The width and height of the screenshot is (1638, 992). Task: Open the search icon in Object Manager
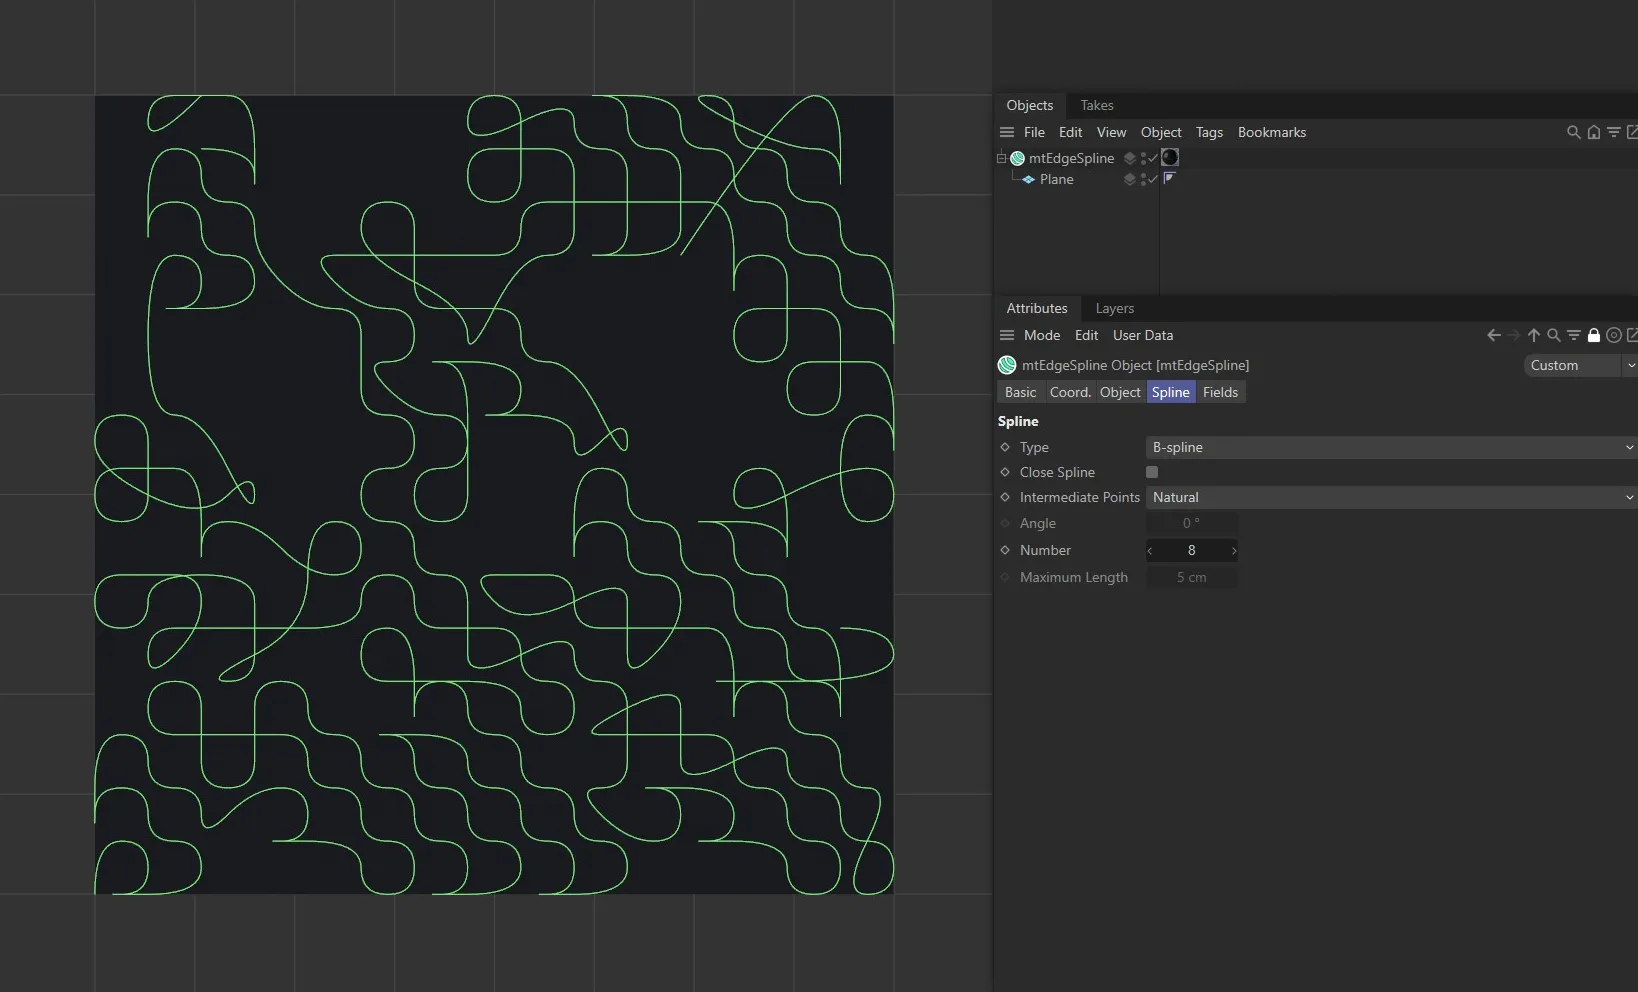click(1573, 132)
